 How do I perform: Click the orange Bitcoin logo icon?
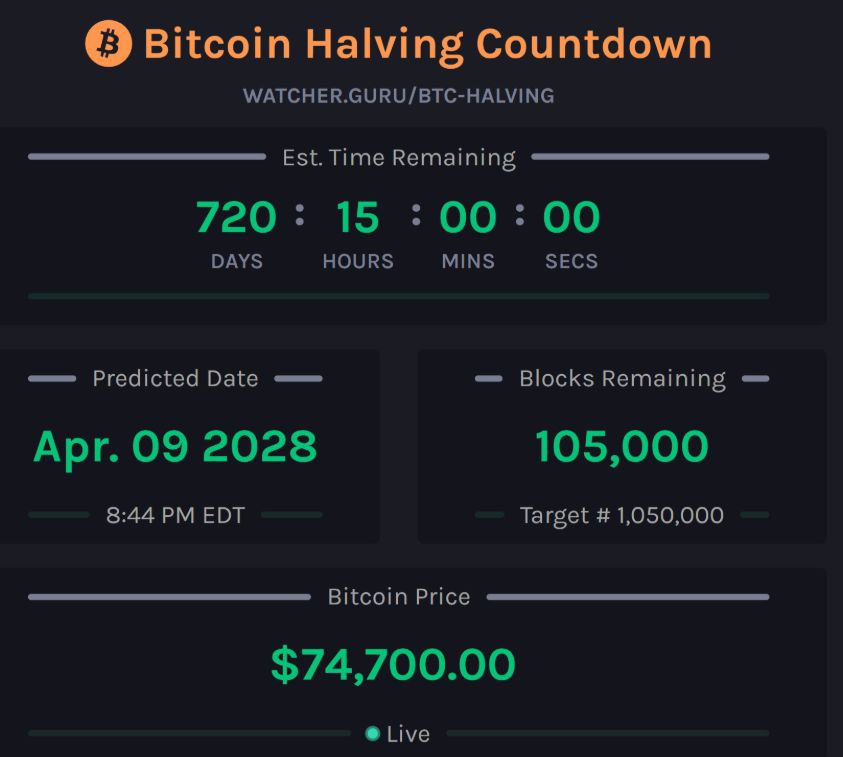click(x=109, y=45)
